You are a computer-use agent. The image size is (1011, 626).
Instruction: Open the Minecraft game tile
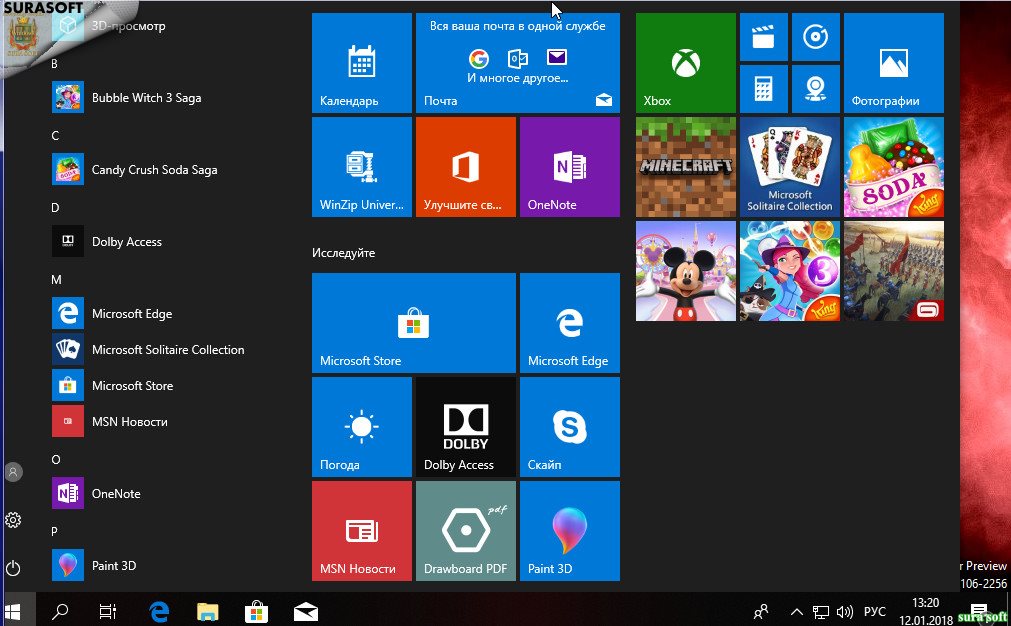coord(685,167)
